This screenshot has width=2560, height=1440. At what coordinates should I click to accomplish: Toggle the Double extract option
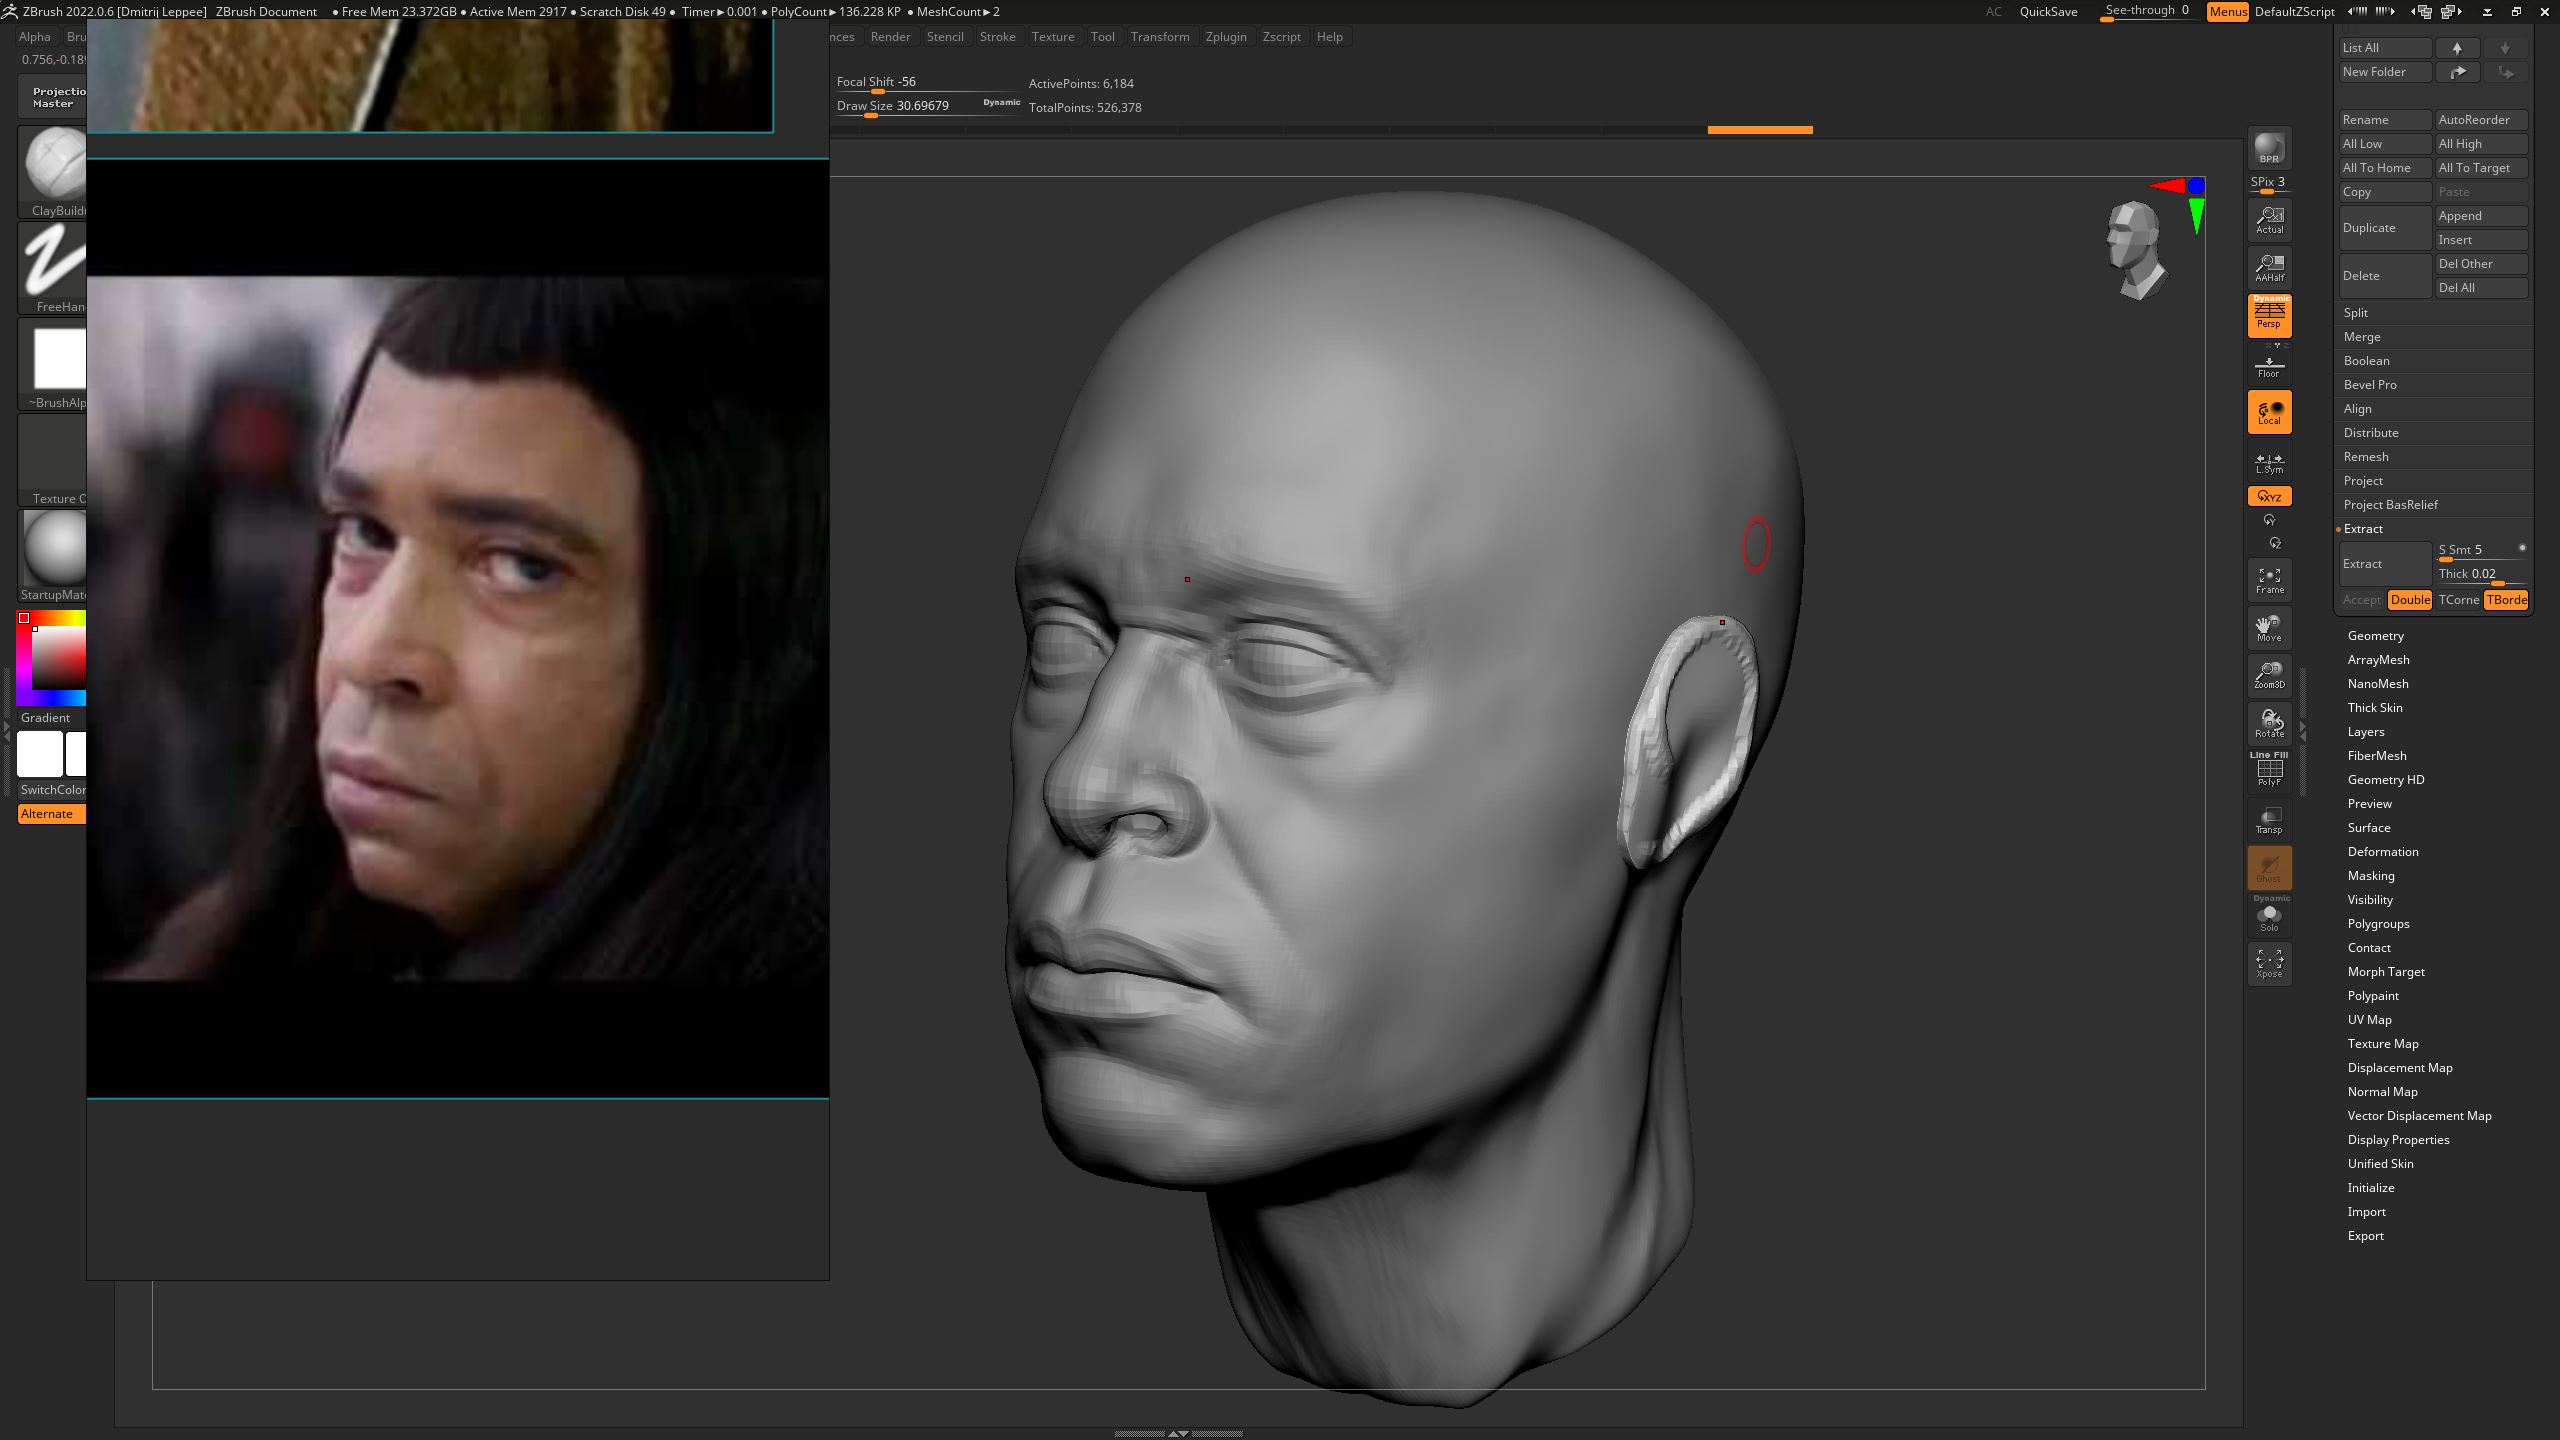(x=2410, y=600)
